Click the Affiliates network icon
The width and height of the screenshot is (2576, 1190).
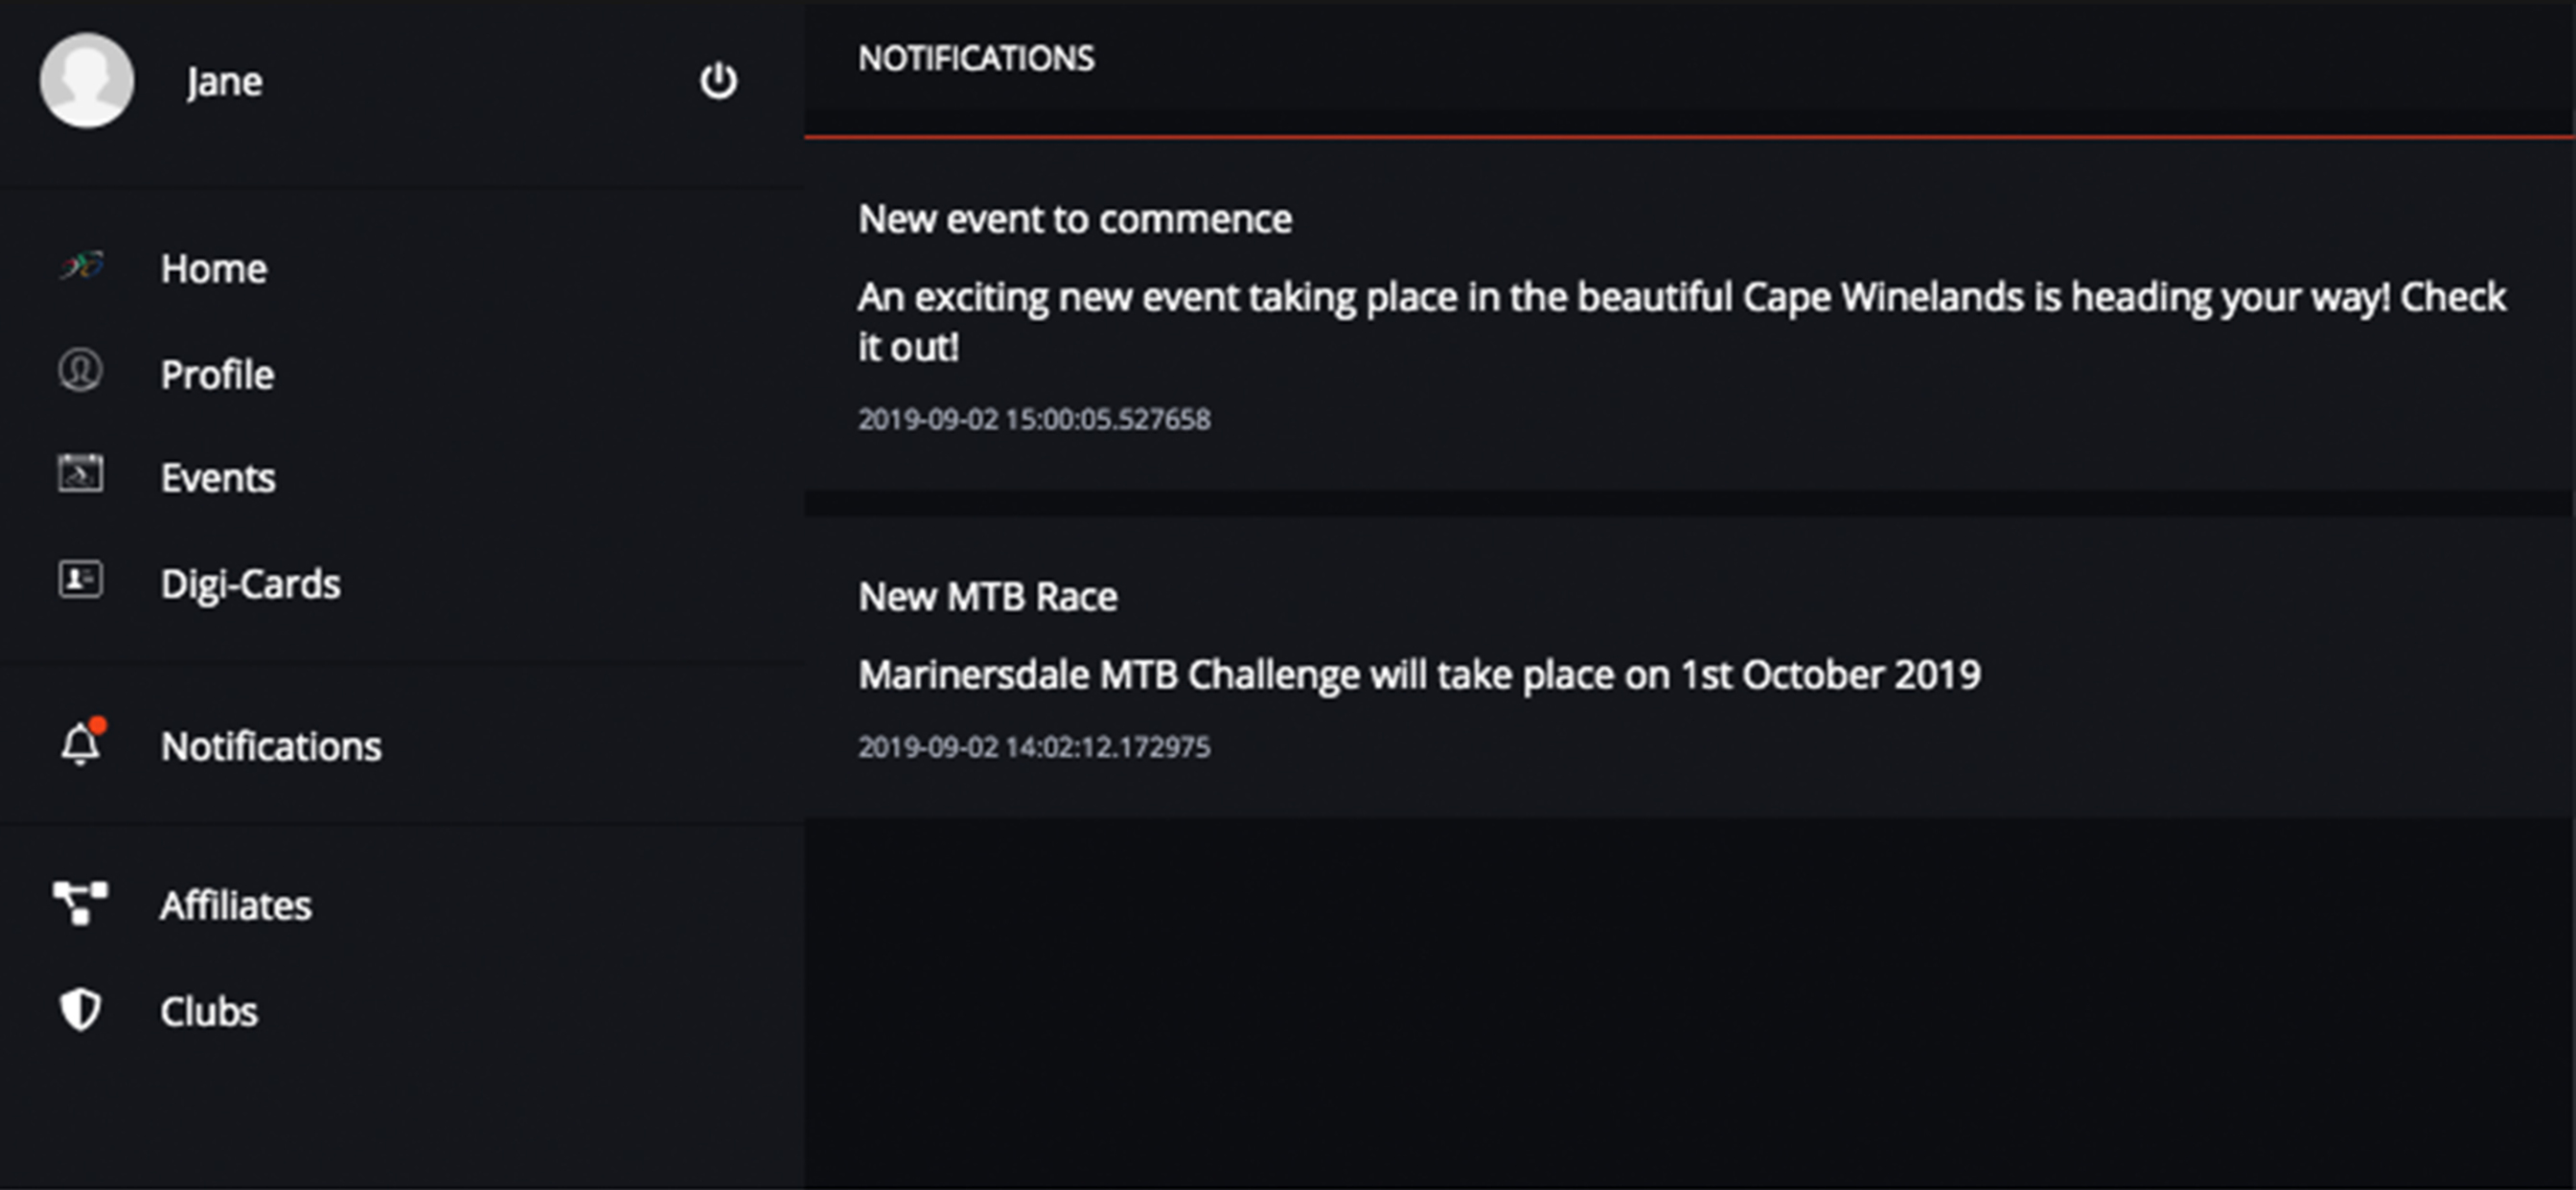click(80, 902)
